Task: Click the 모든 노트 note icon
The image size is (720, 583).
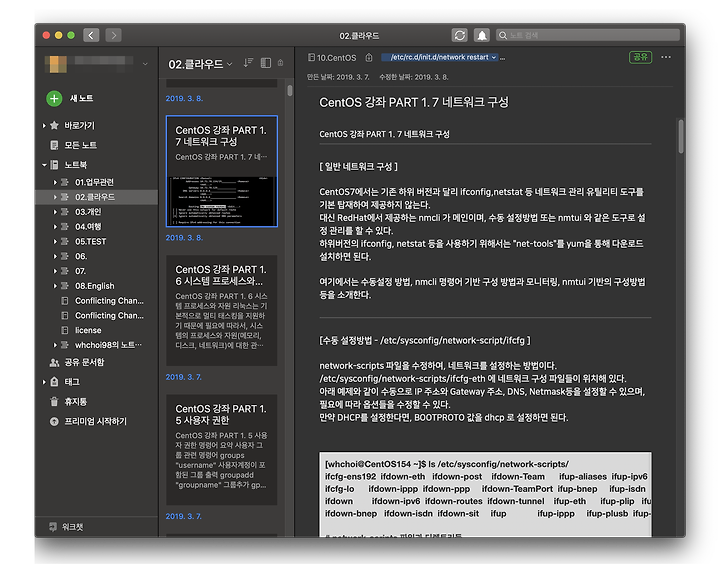Action: (54, 145)
